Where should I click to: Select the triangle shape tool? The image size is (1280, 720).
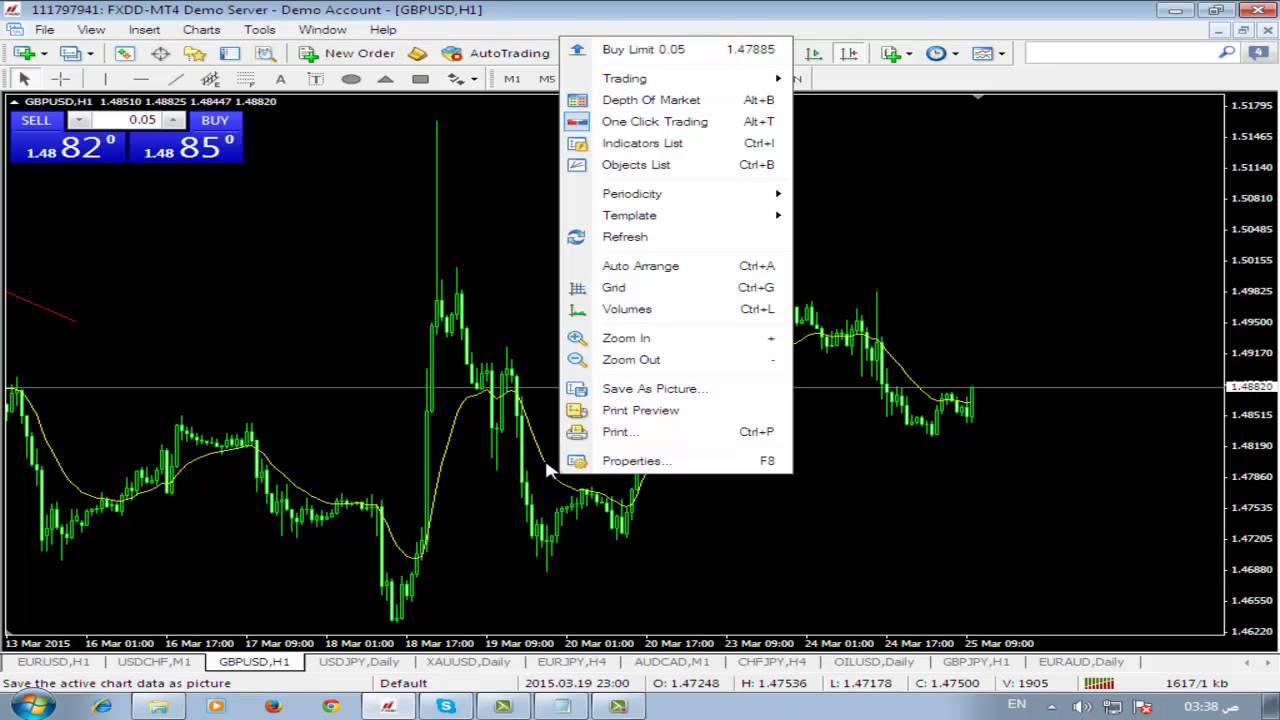386,79
